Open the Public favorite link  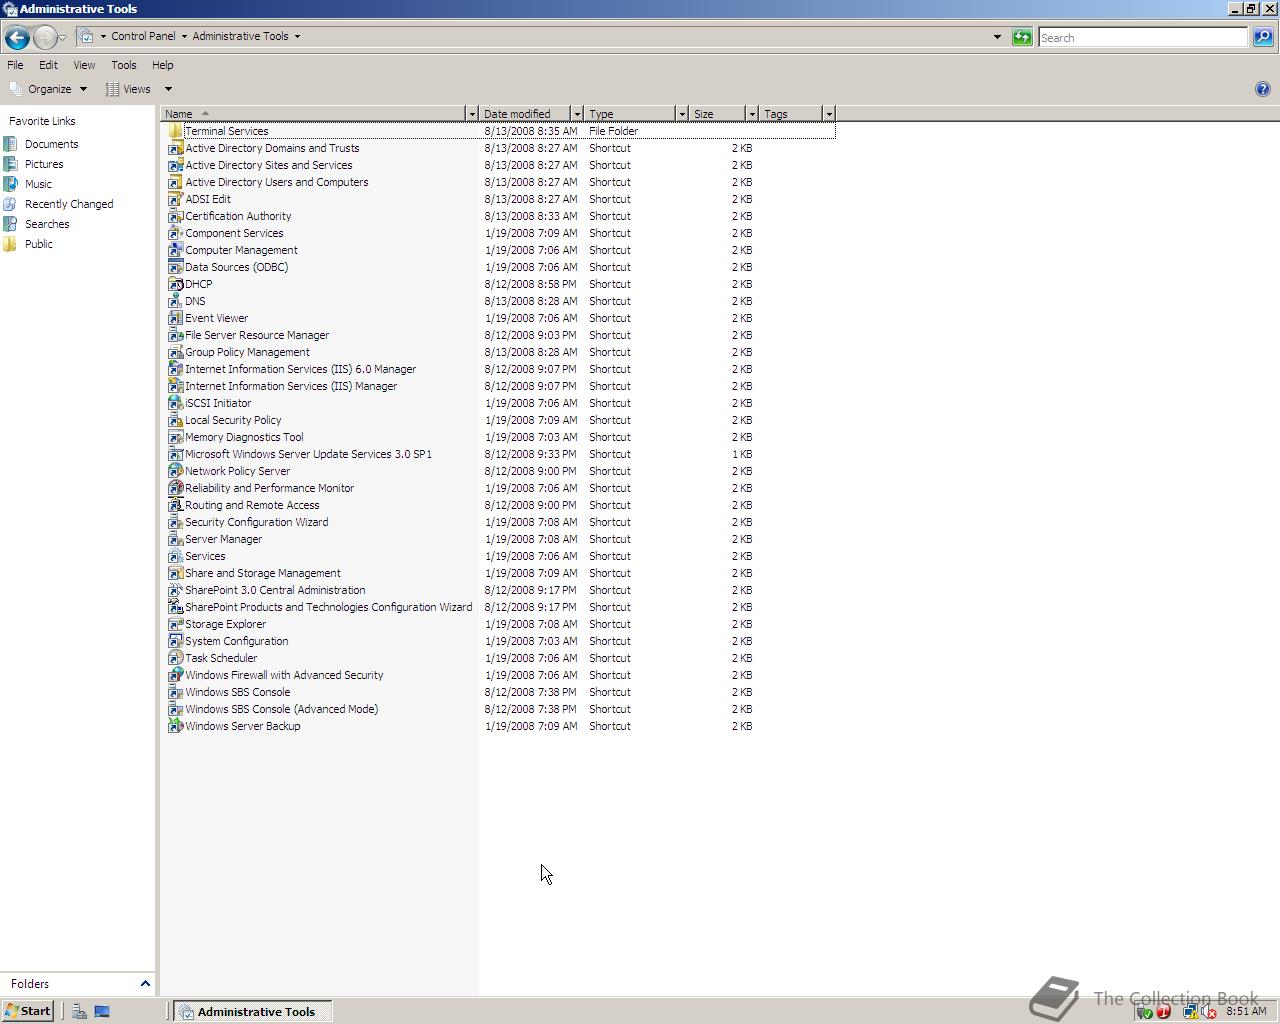point(39,244)
